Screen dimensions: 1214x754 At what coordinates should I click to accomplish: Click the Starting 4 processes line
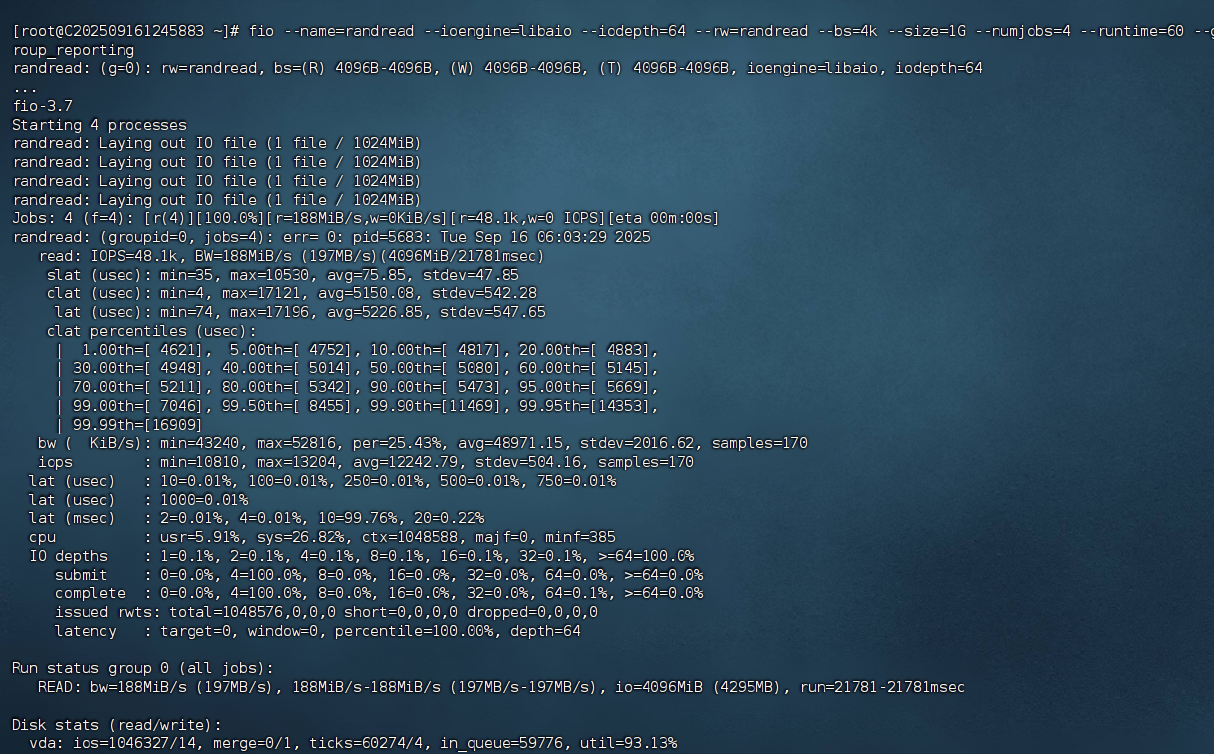pyautogui.click(x=98, y=124)
